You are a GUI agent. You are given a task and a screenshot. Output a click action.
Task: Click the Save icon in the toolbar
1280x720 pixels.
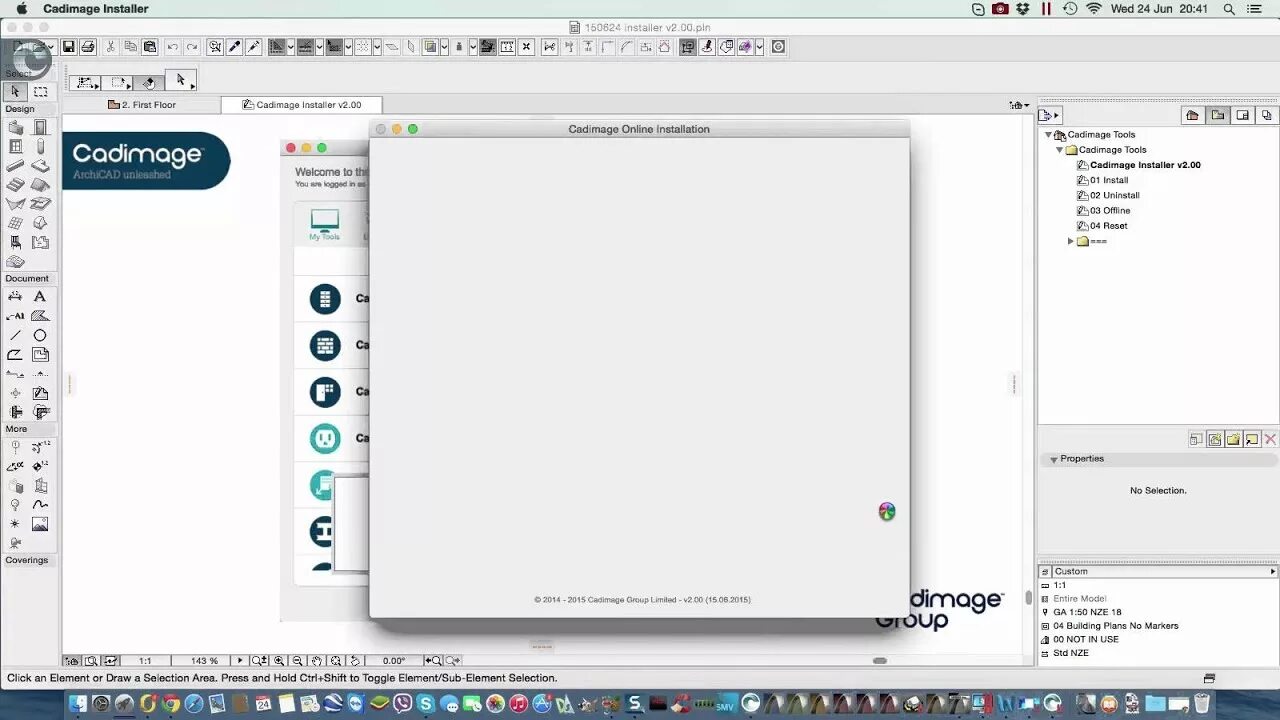click(x=69, y=47)
